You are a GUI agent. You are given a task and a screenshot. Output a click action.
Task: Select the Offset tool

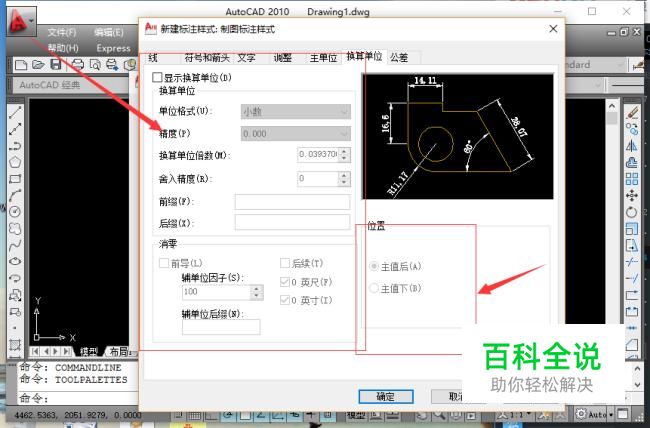pos(632,162)
